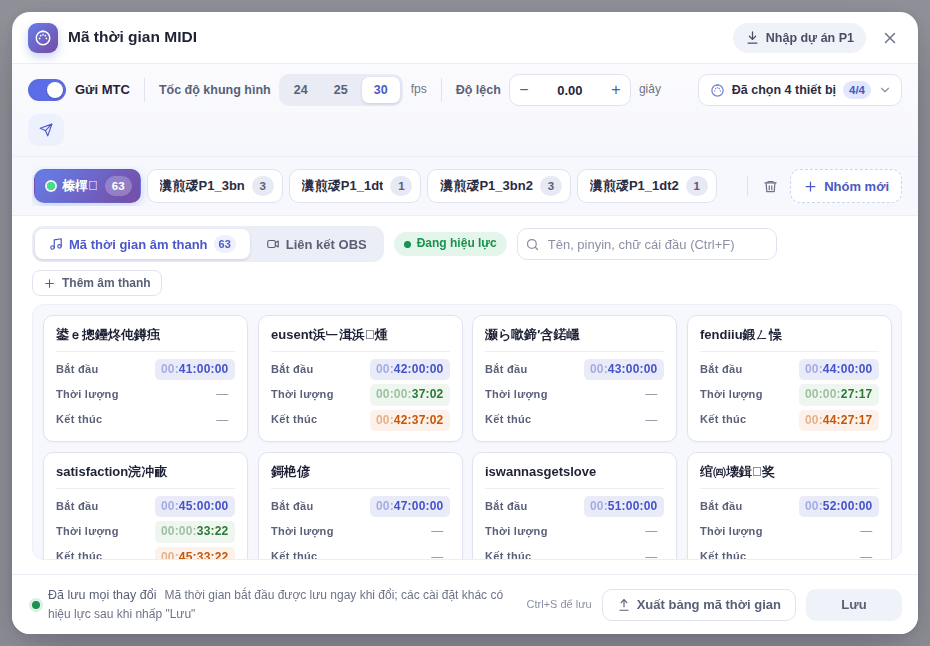Focus the Tên, pinyin search field
The width and height of the screenshot is (930, 646).
pyautogui.click(x=646, y=244)
